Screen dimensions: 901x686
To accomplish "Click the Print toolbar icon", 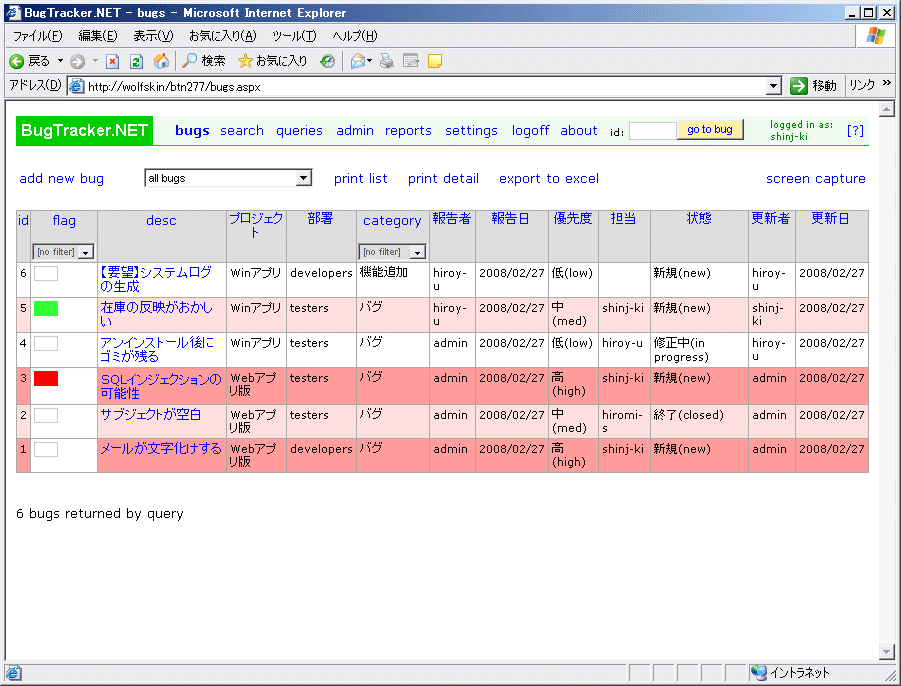I will pos(385,61).
